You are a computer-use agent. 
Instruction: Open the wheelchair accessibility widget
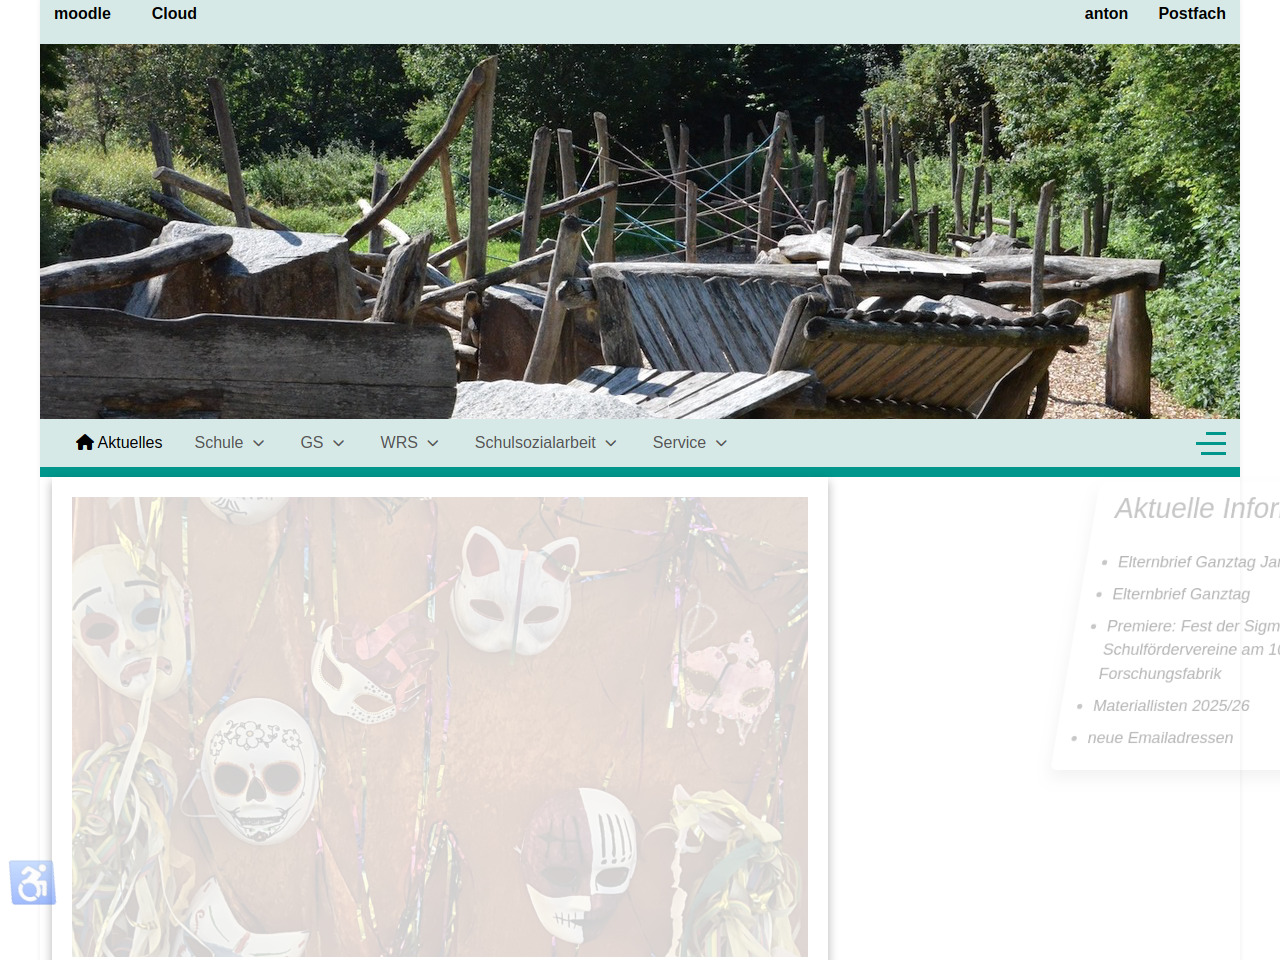(32, 882)
